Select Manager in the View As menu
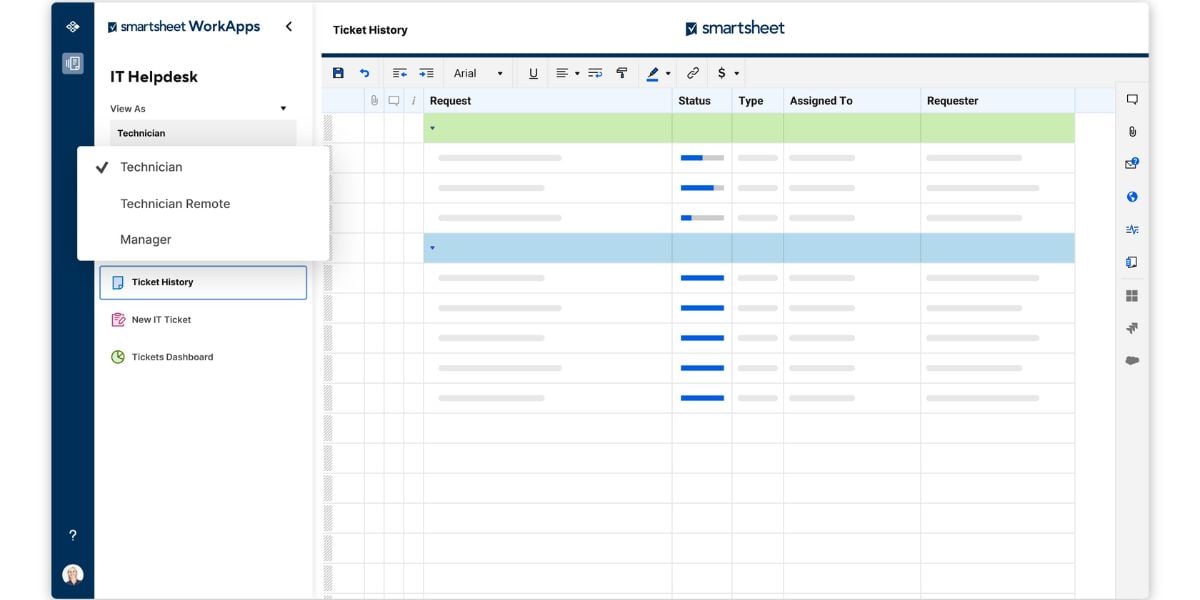The height and width of the screenshot is (600, 1200). click(x=146, y=240)
